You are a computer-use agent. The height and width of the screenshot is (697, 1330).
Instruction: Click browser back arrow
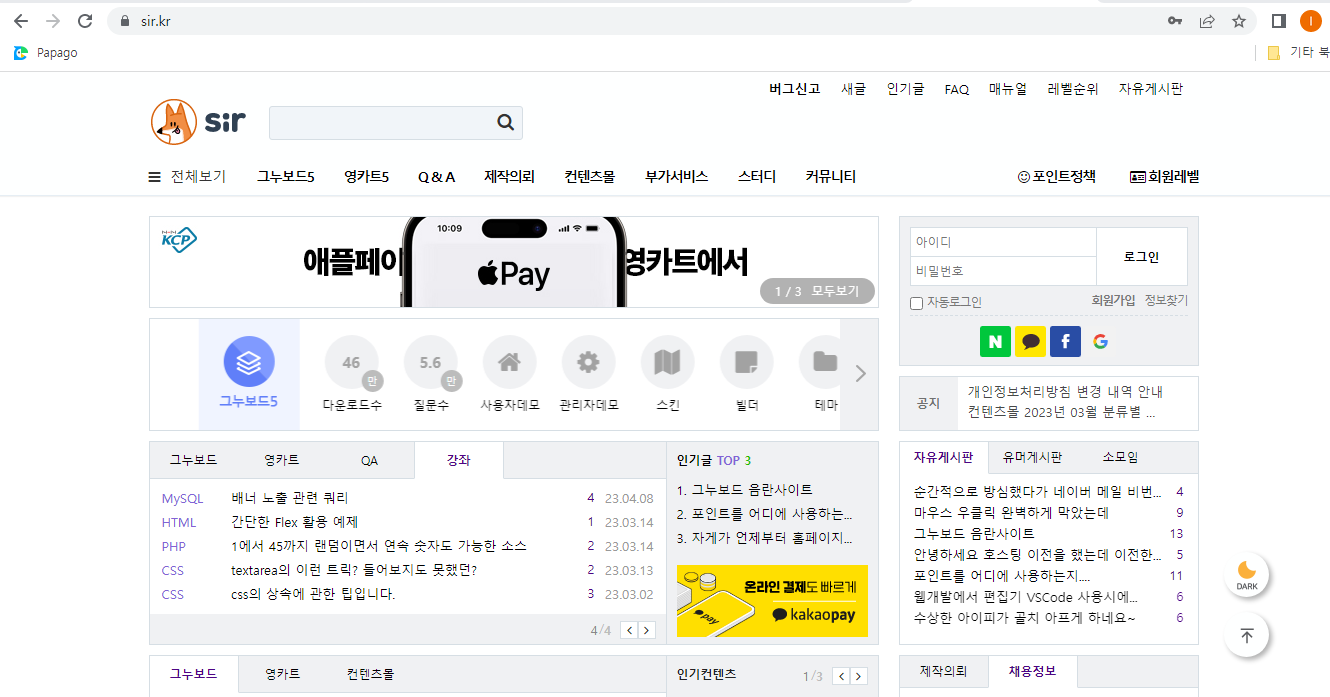coord(21,21)
